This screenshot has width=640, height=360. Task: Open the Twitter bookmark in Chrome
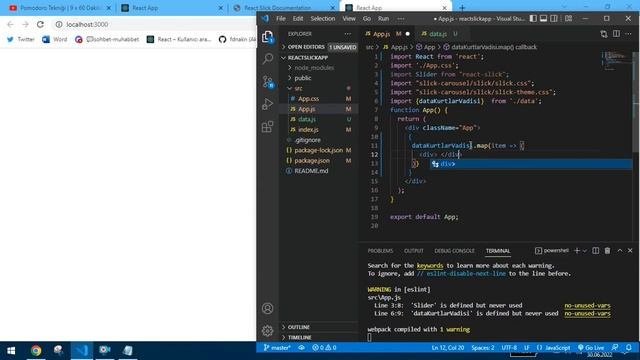click(21, 39)
